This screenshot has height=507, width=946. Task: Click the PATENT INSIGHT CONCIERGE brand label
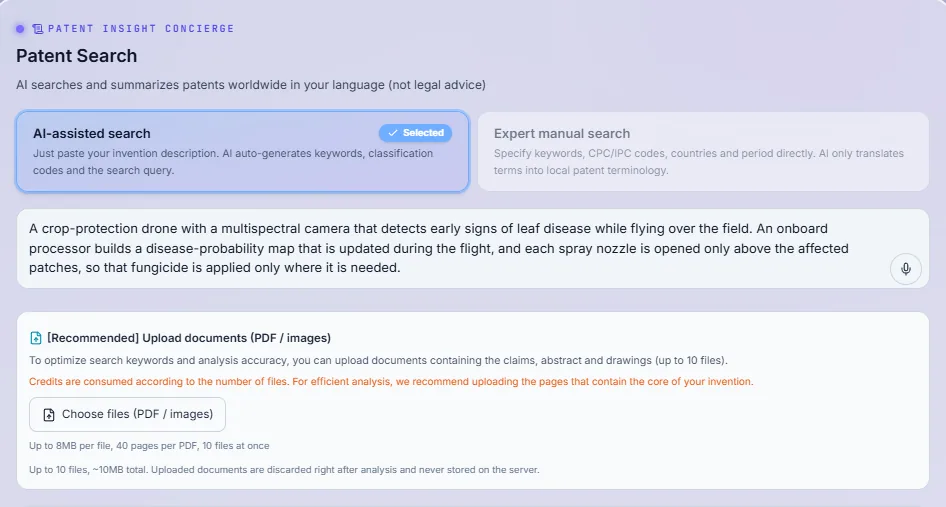141,28
